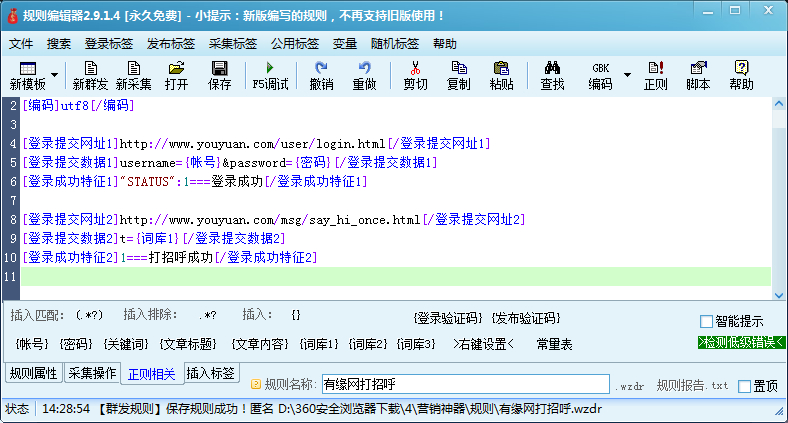
Task: Insert {帐号} variable
Action: pos(32,344)
